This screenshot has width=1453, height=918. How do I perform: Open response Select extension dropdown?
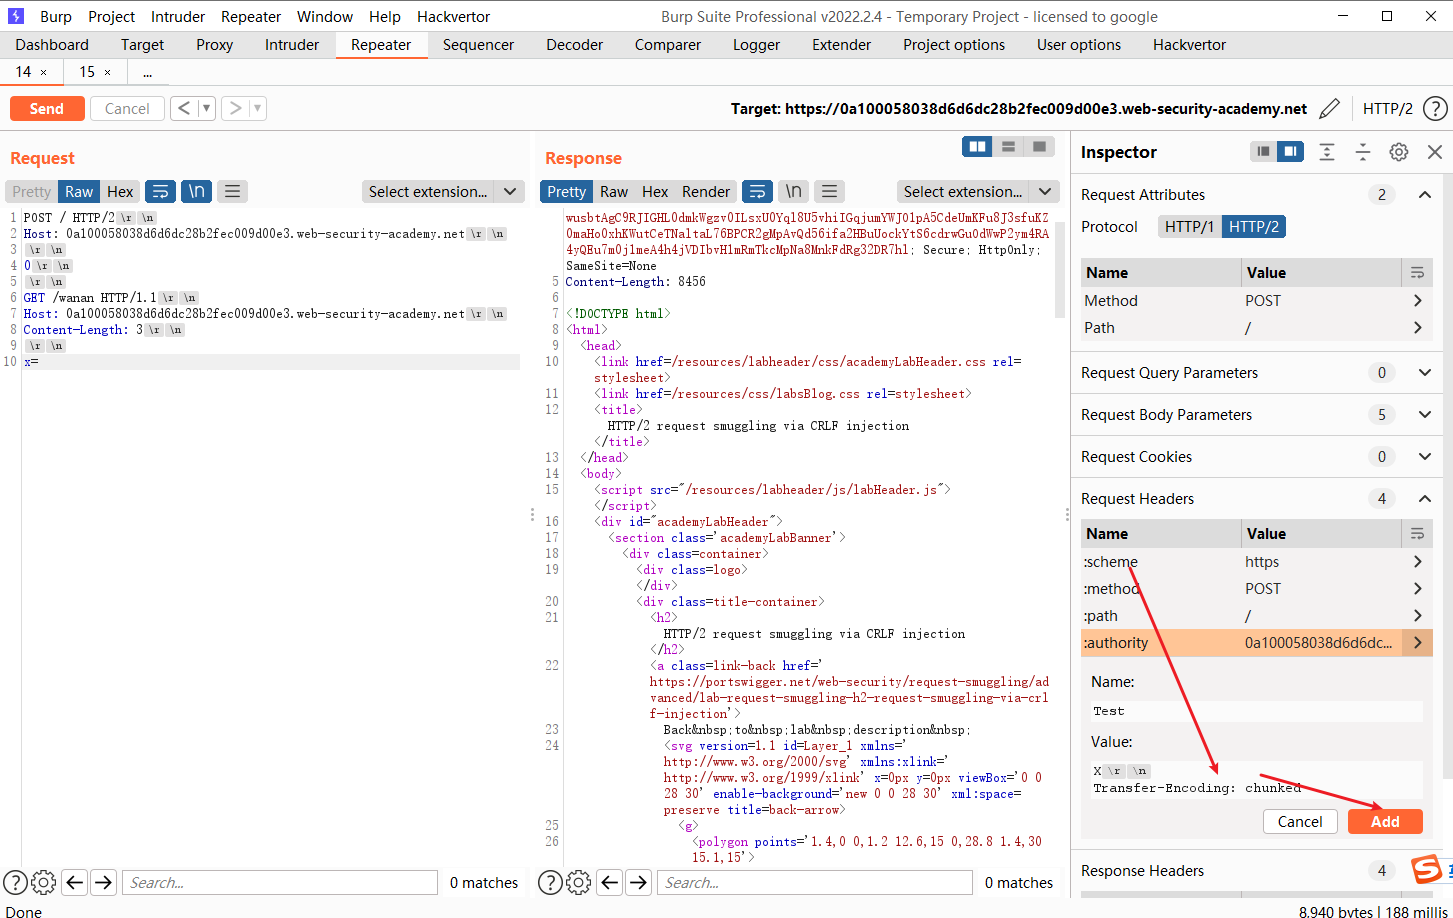978,191
